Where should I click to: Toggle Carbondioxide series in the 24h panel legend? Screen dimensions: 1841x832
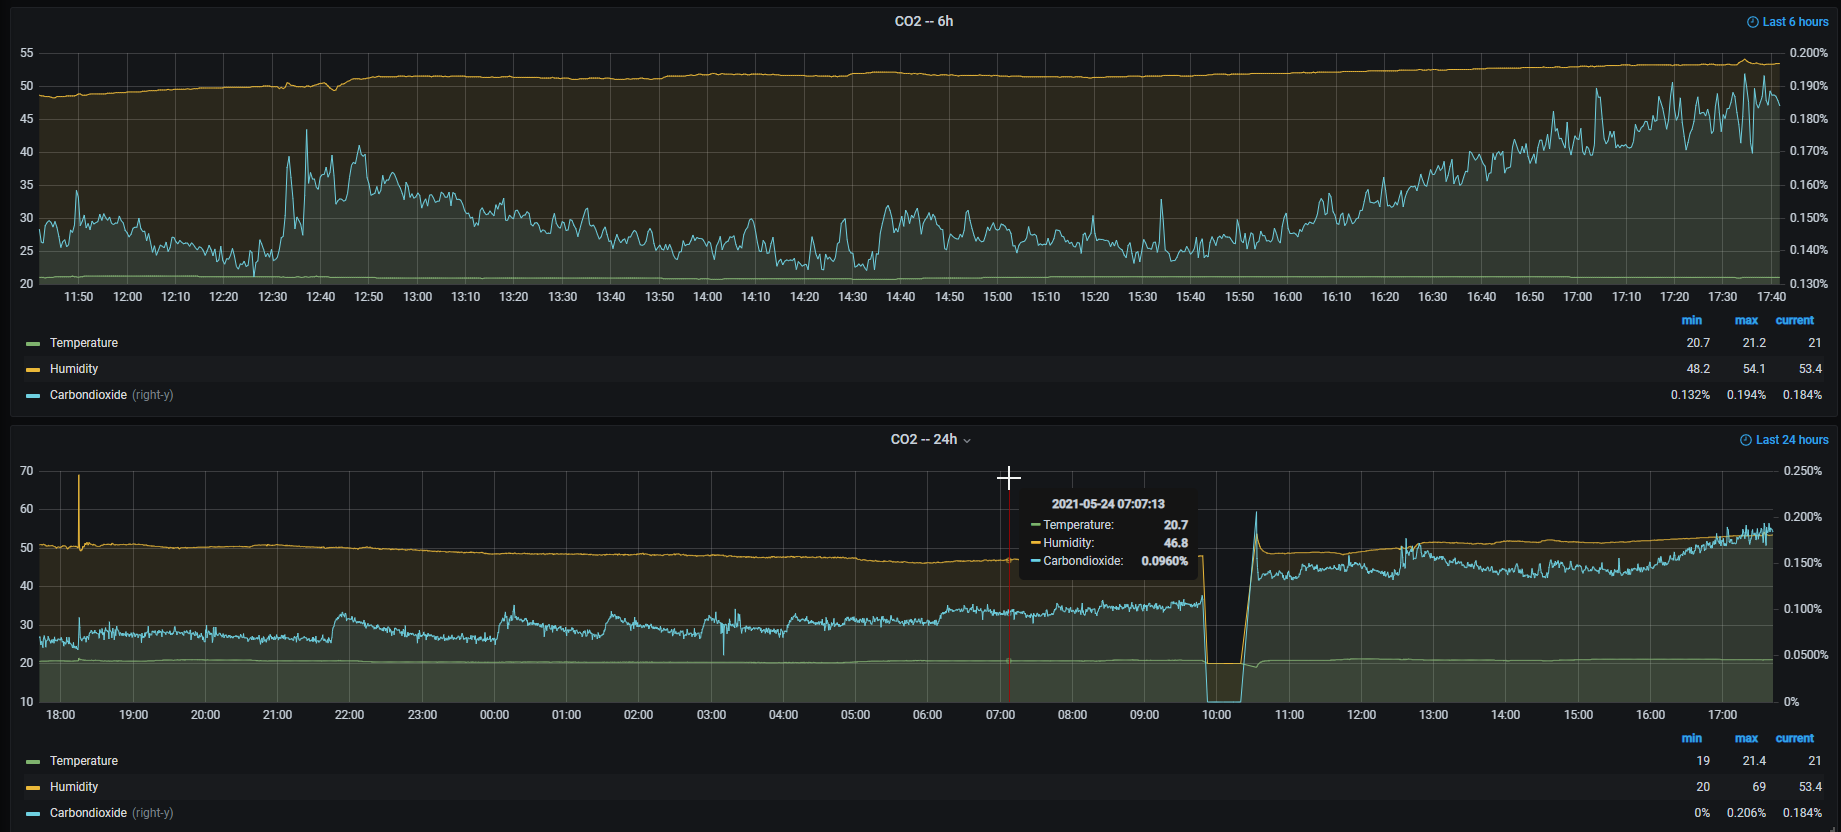[x=88, y=813]
